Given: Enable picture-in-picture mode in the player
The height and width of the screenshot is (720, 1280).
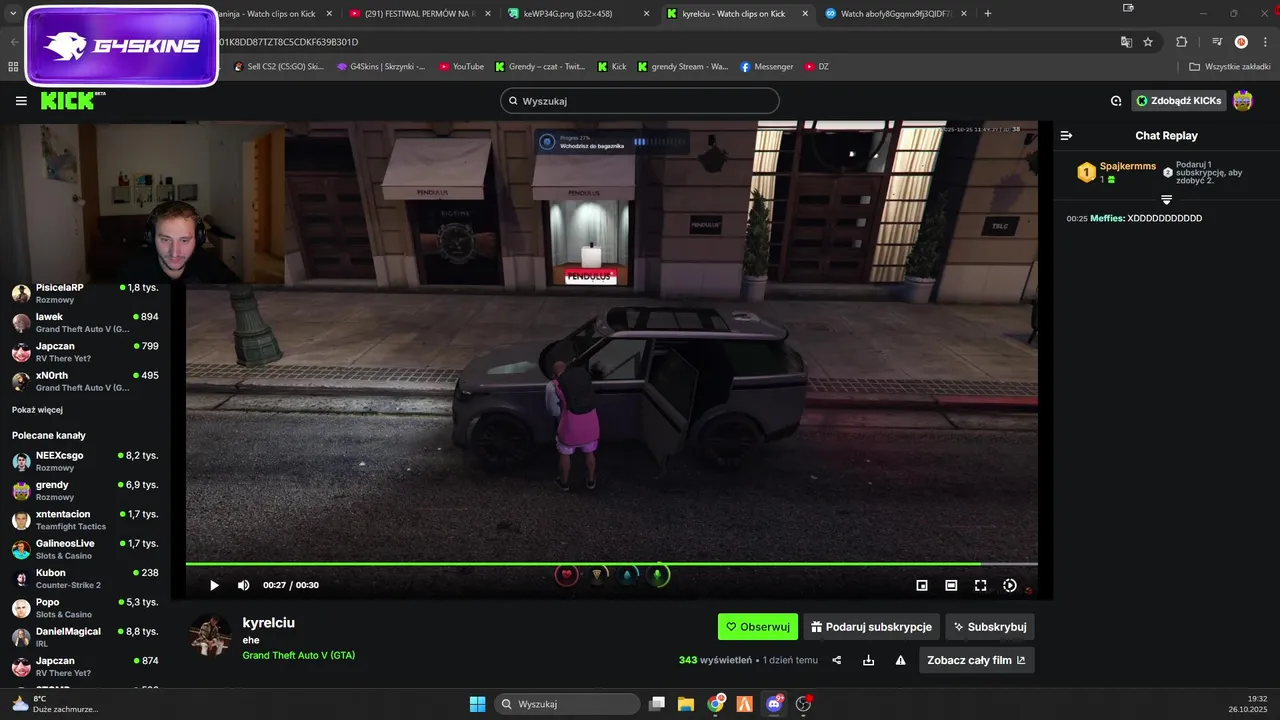Looking at the screenshot, I should coord(922,585).
